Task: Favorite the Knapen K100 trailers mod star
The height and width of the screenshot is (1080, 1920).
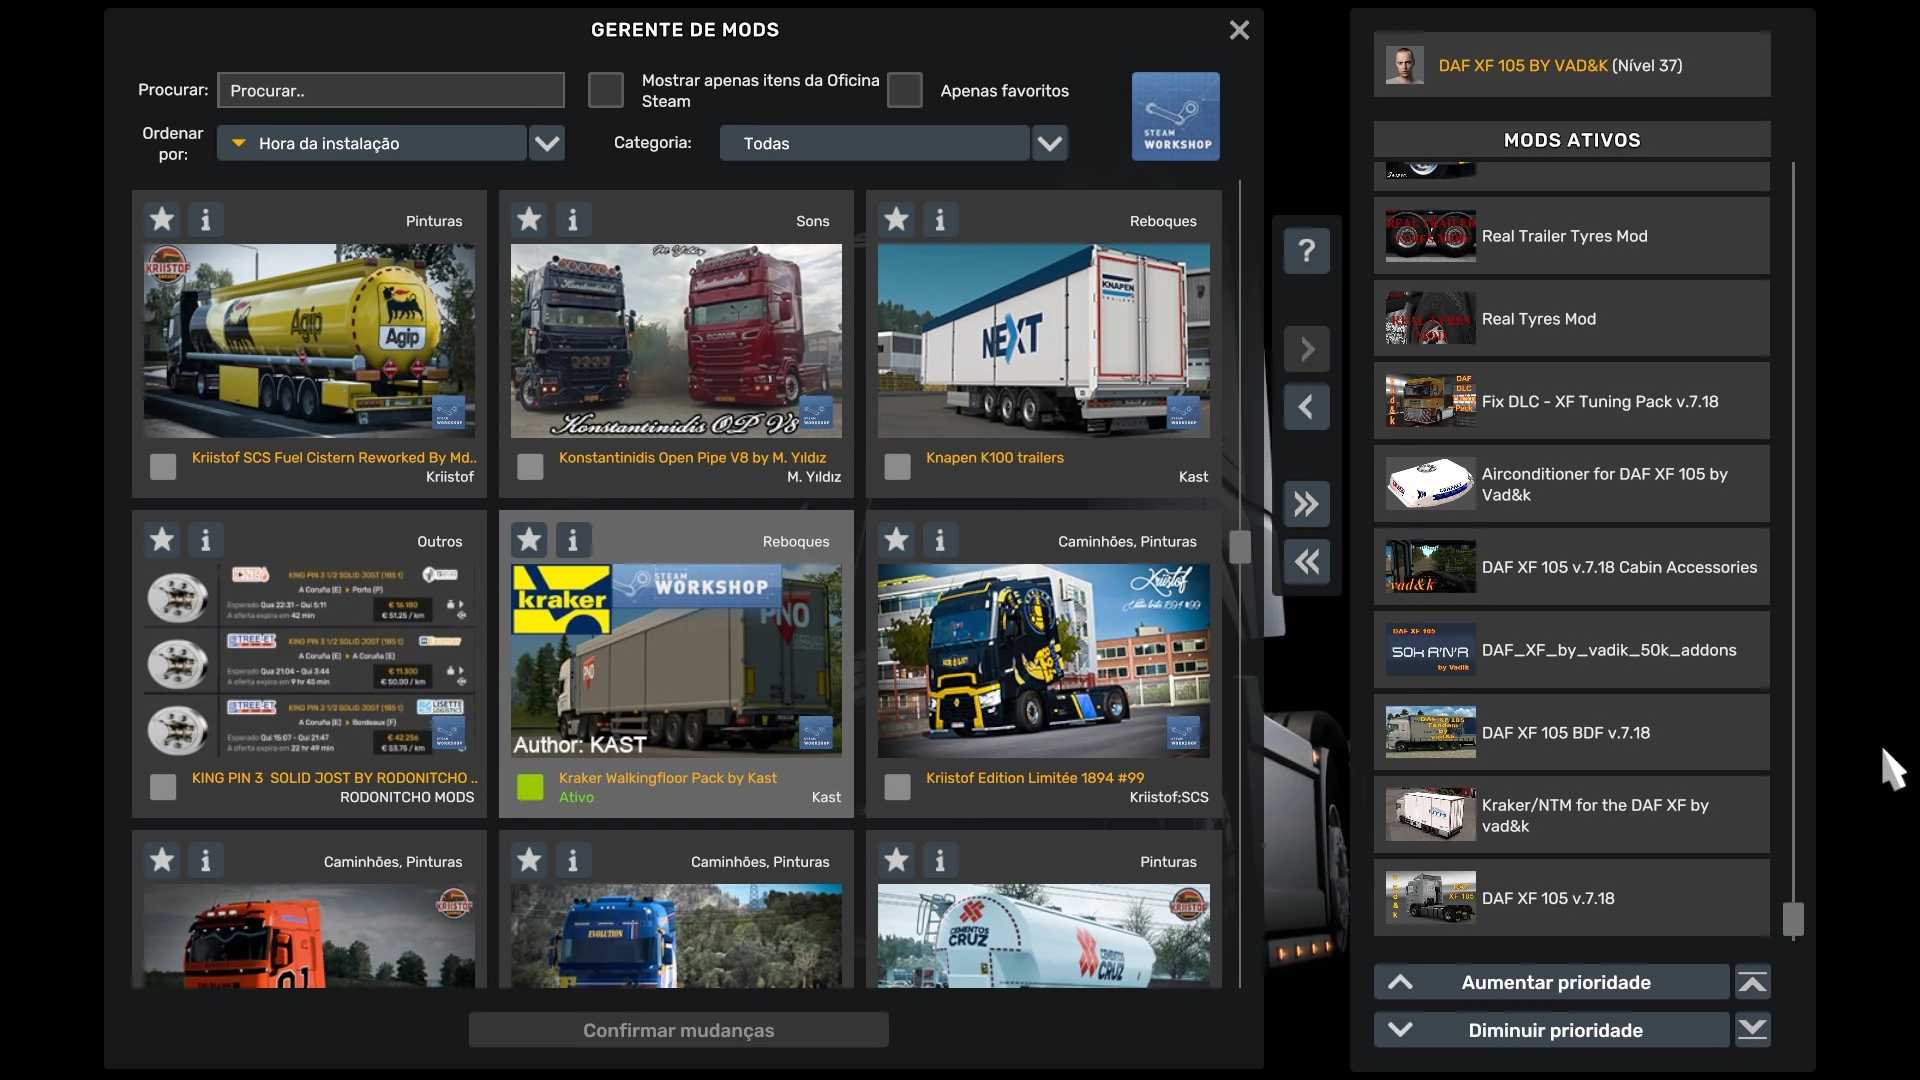Action: (x=896, y=219)
